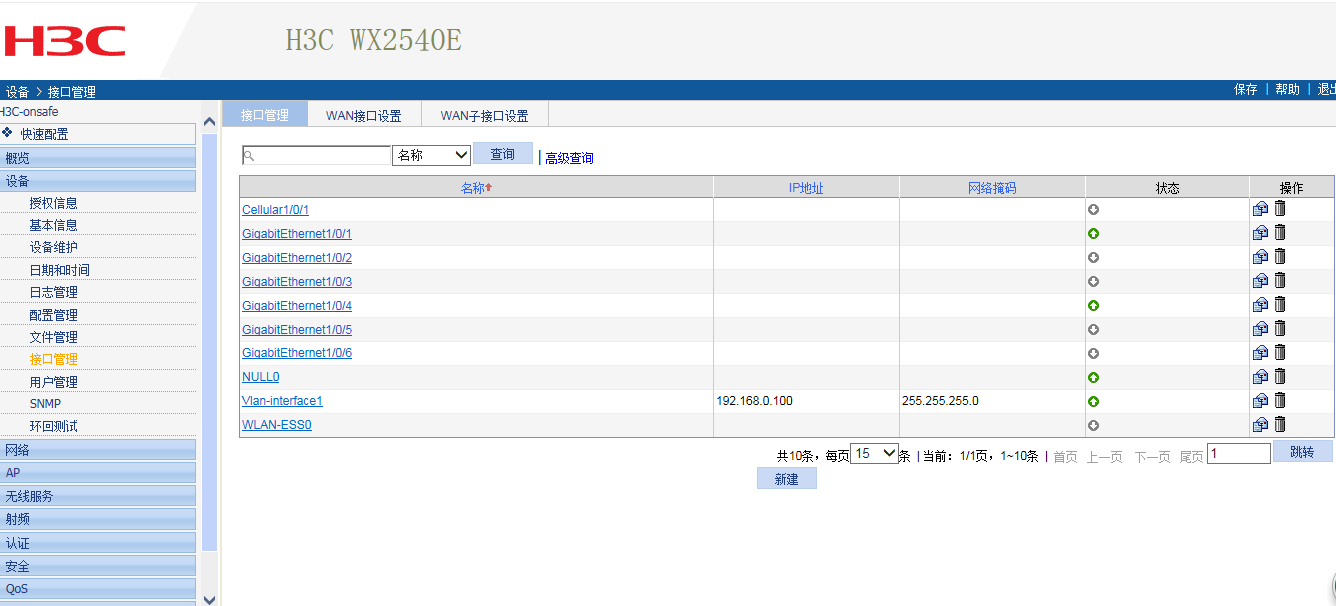This screenshot has width=1336, height=606.
Task: Expand the 网络 menu section
Action: click(98, 450)
